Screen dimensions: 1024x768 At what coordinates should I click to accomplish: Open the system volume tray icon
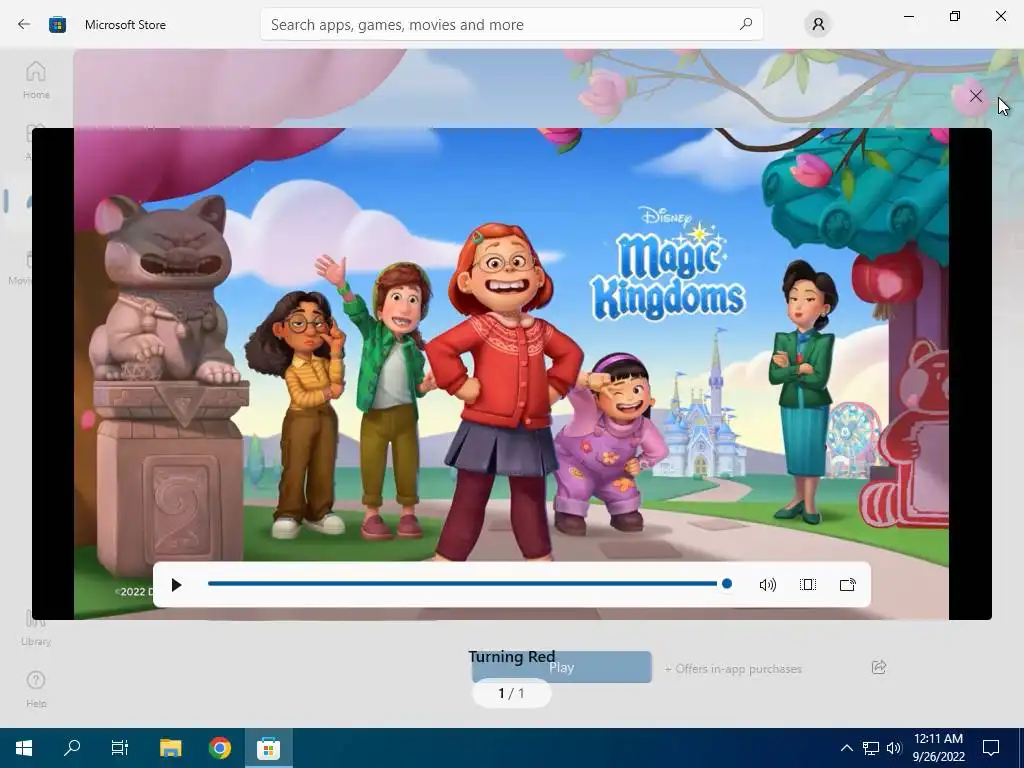pos(893,748)
